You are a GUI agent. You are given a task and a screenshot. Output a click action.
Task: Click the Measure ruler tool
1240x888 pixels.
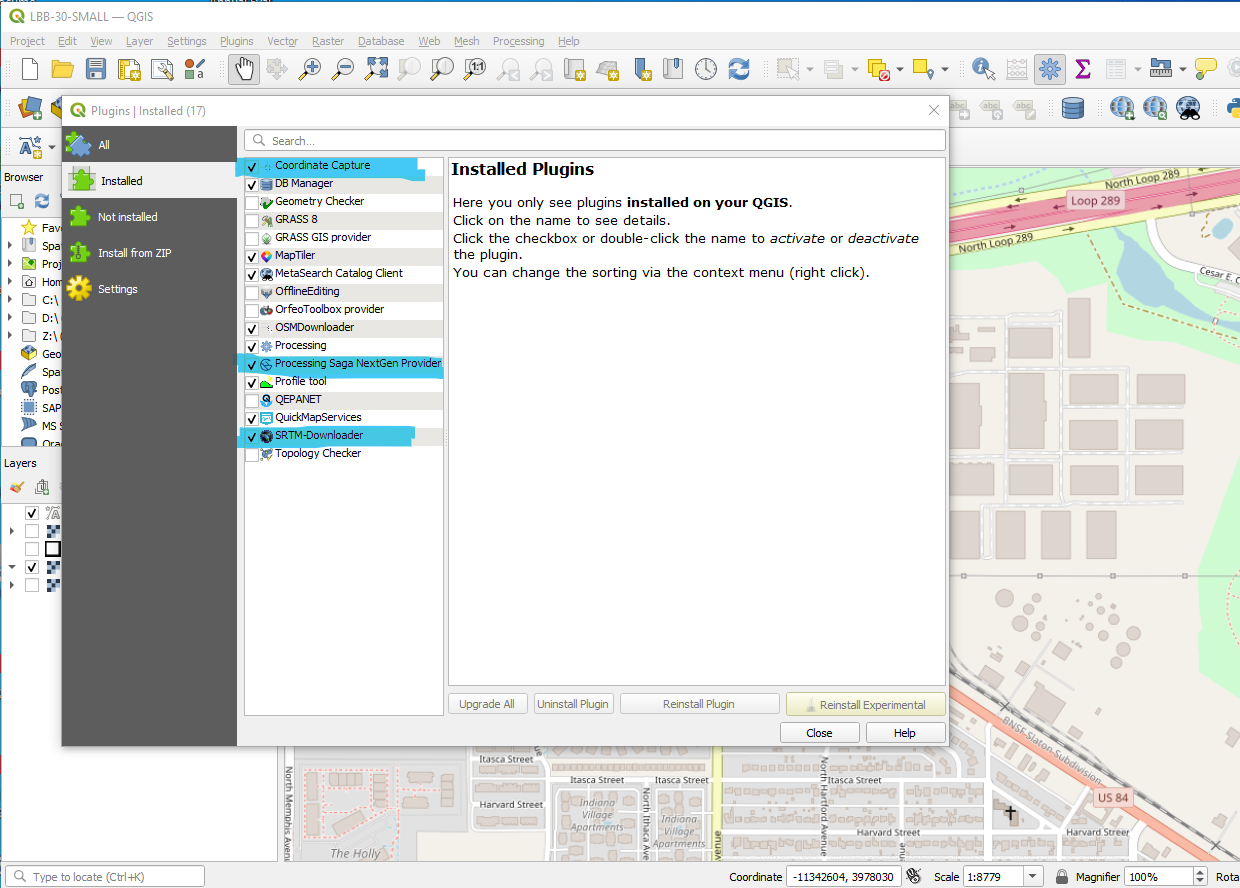point(1161,69)
